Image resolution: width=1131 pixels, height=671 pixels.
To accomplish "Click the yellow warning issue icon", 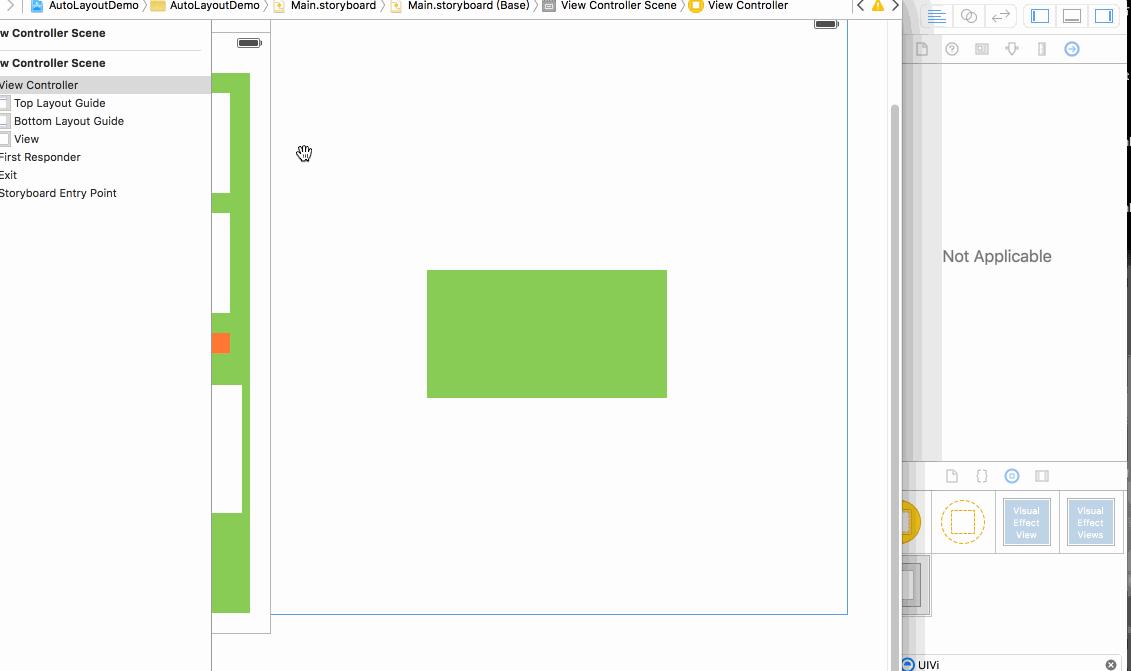I will click(x=878, y=6).
